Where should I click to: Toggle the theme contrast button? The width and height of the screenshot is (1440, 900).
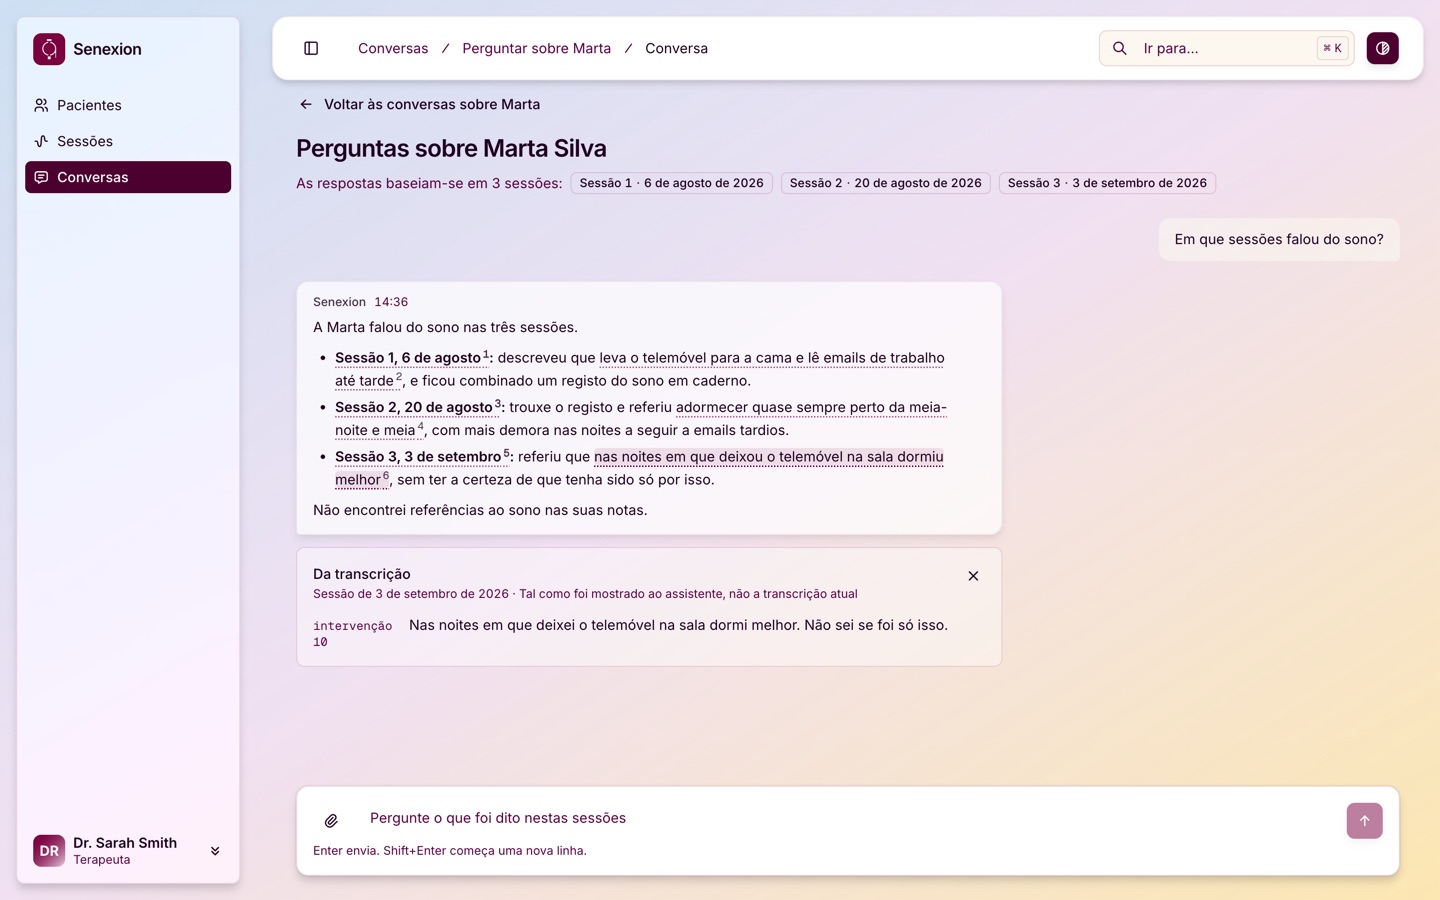point(1383,48)
